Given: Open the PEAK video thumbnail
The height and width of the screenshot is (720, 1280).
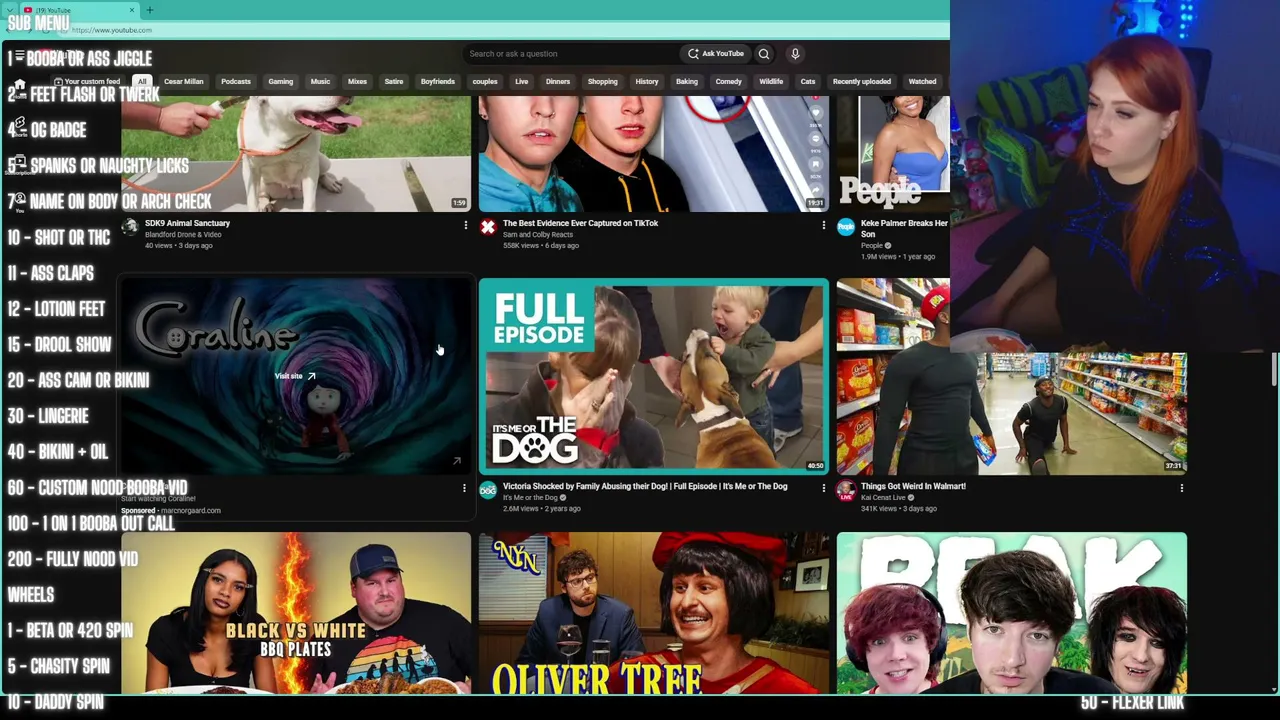Looking at the screenshot, I should (1012, 613).
